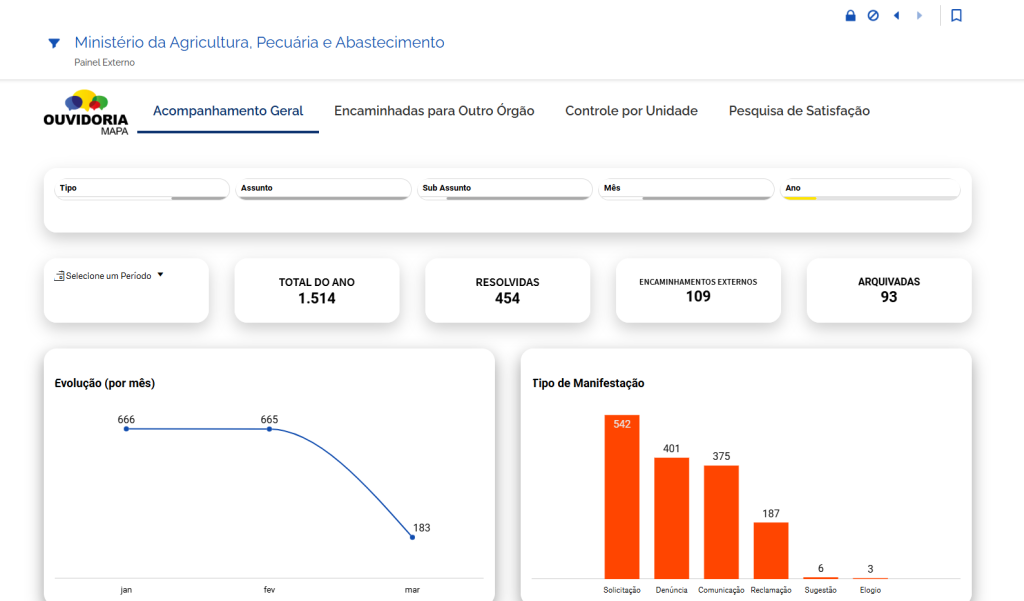Switch to Encaminhadas para Outro Órgão tab
1024x601 pixels.
(x=434, y=111)
